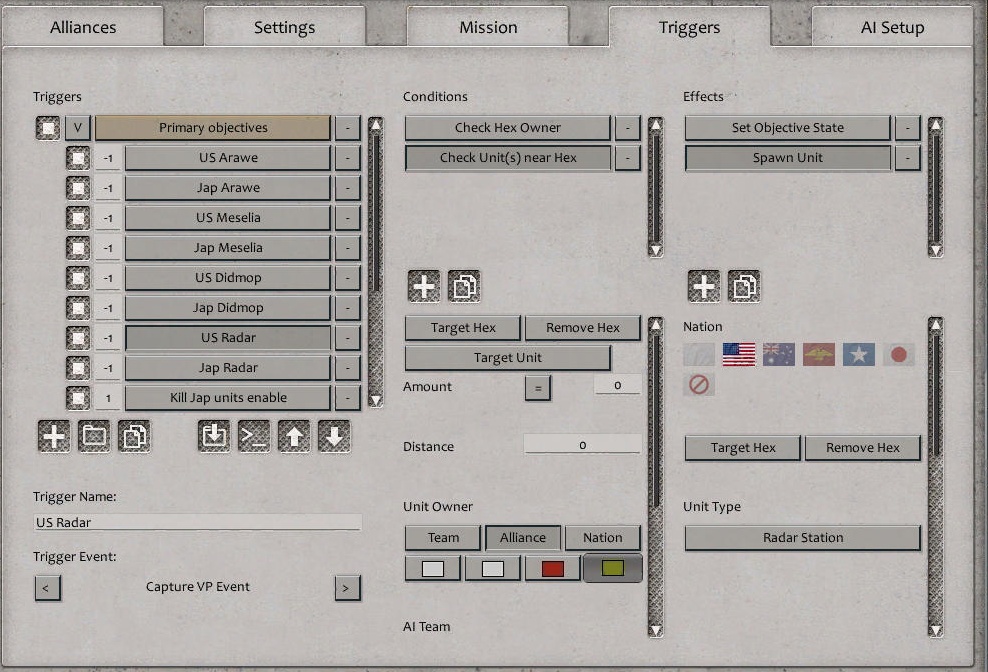Add a new trigger with the plus icon
The image size is (988, 672).
click(x=54, y=437)
